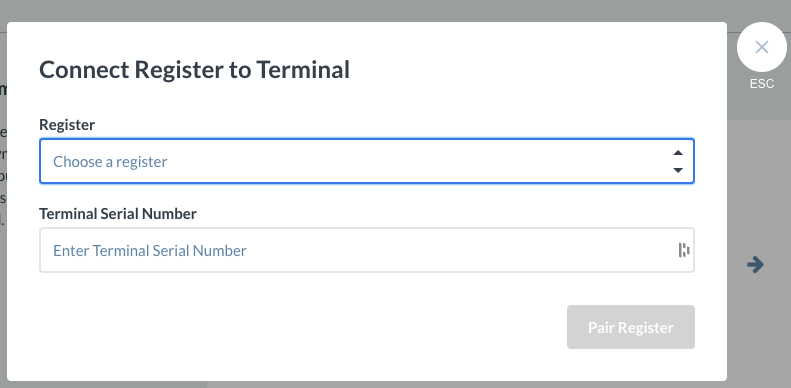Click the ESC label under the close icon
The image size is (791, 388).
761,84
